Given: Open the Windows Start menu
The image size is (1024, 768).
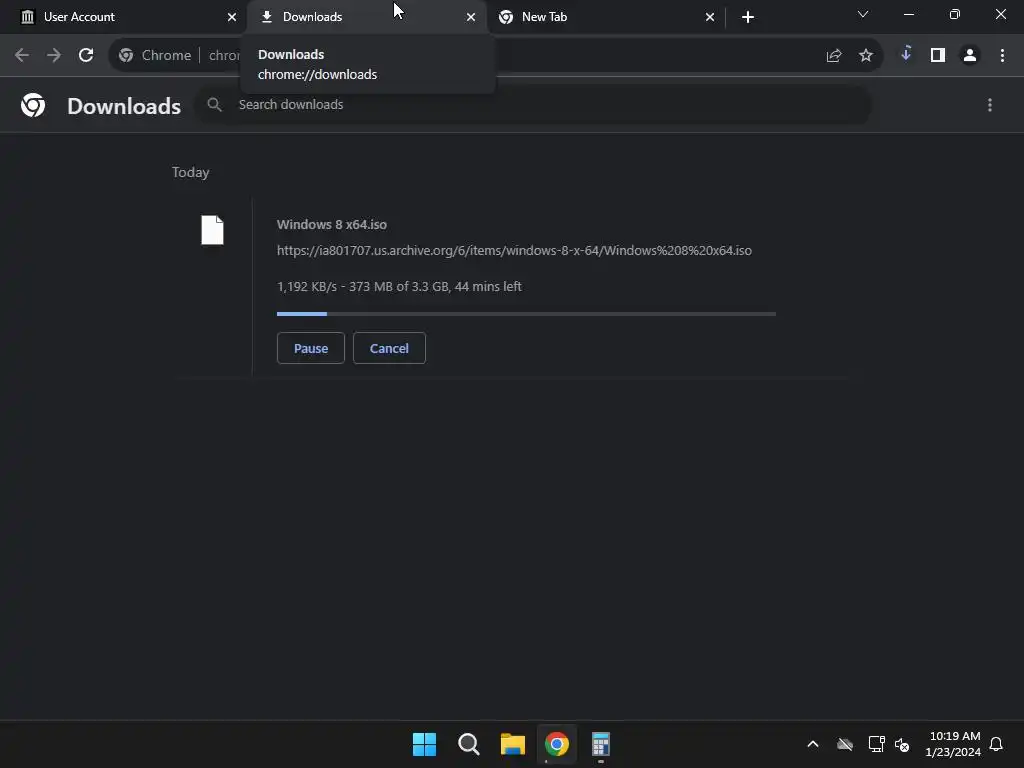Looking at the screenshot, I should (424, 744).
